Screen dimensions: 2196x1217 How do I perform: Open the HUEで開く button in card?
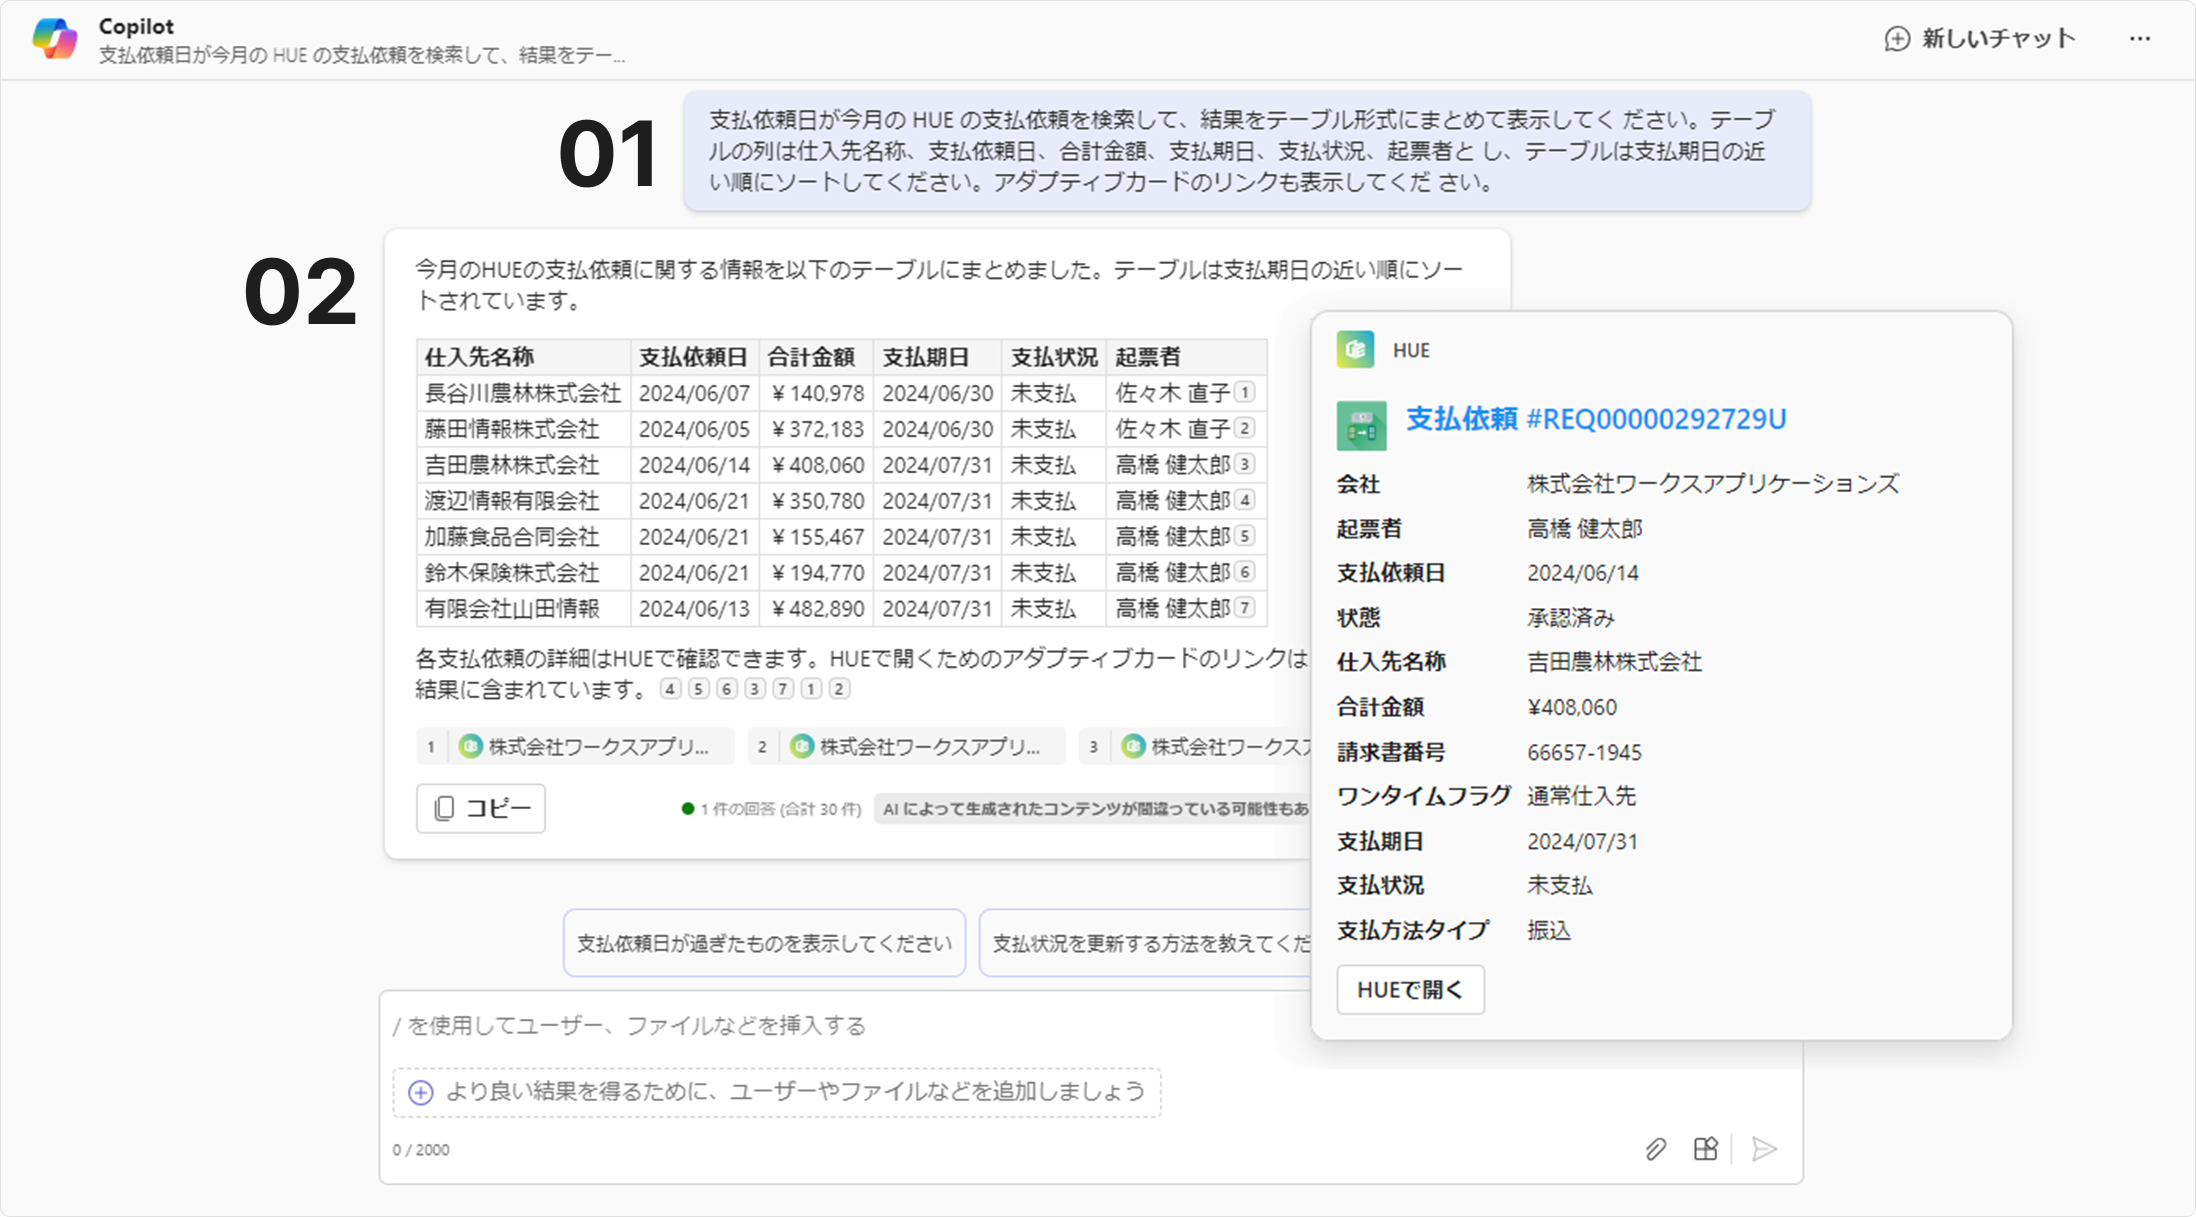click(1410, 990)
